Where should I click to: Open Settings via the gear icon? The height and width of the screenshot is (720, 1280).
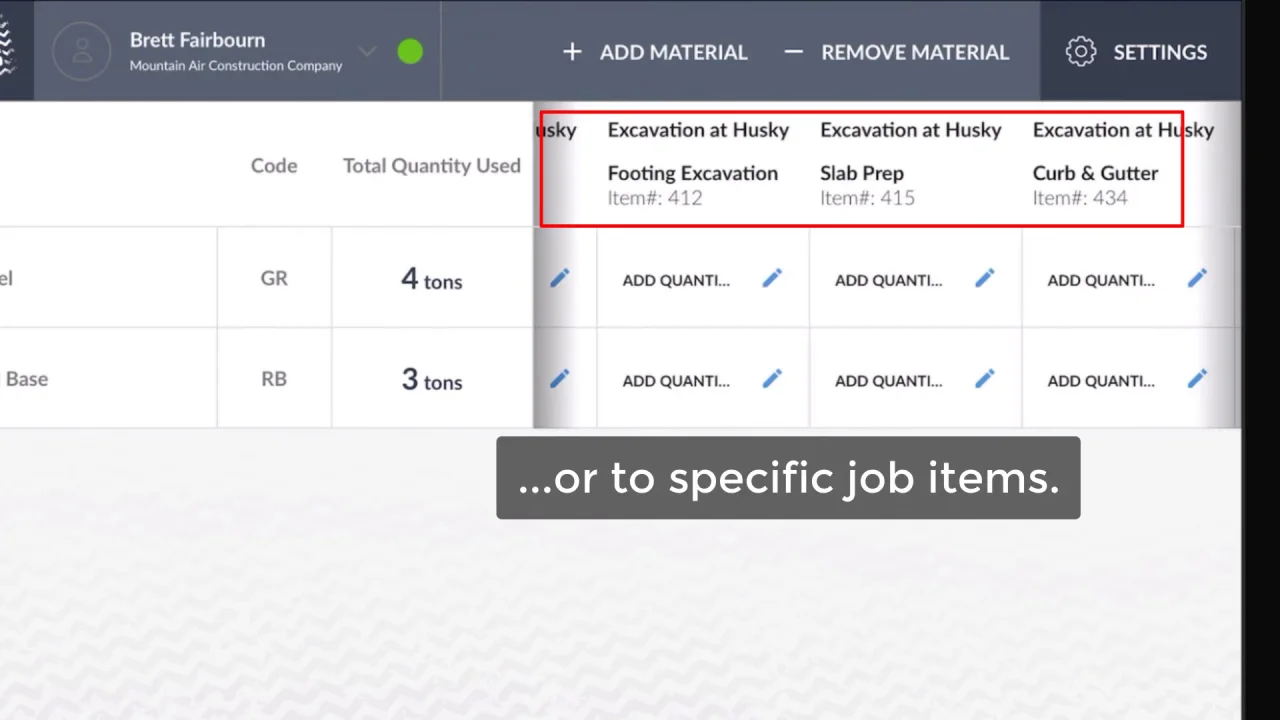click(1081, 52)
